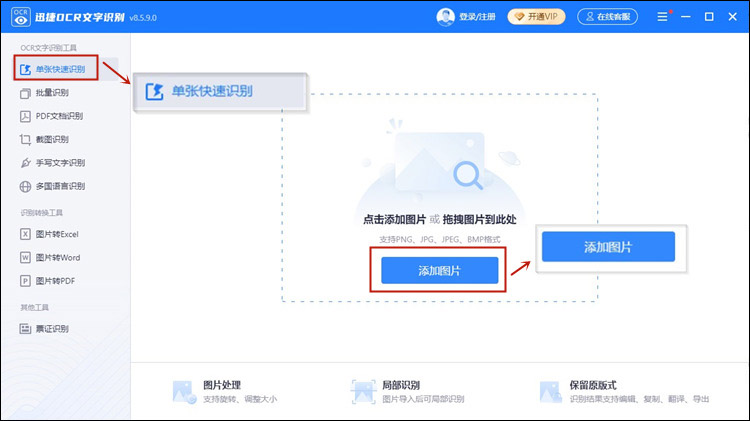750x421 pixels.
Task: Click 支持旋转、调整大小 description
Action: (240, 399)
